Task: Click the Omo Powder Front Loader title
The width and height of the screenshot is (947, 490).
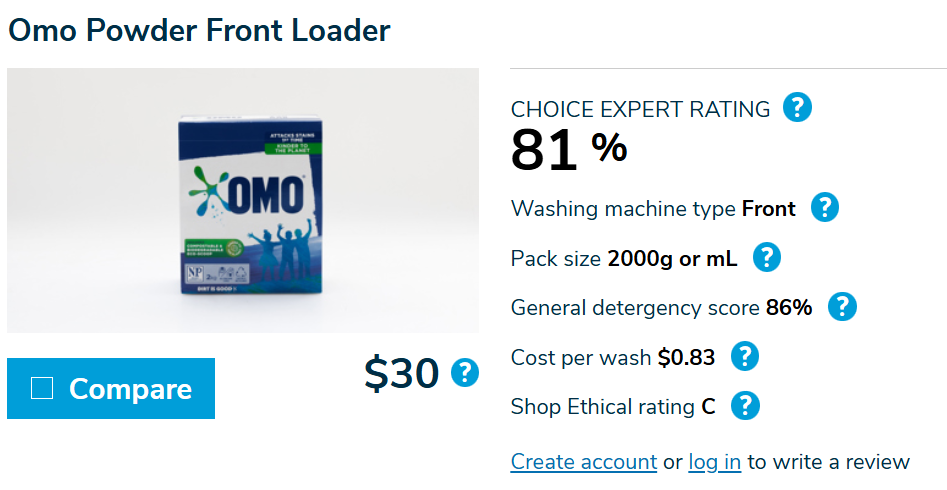Action: click(199, 30)
